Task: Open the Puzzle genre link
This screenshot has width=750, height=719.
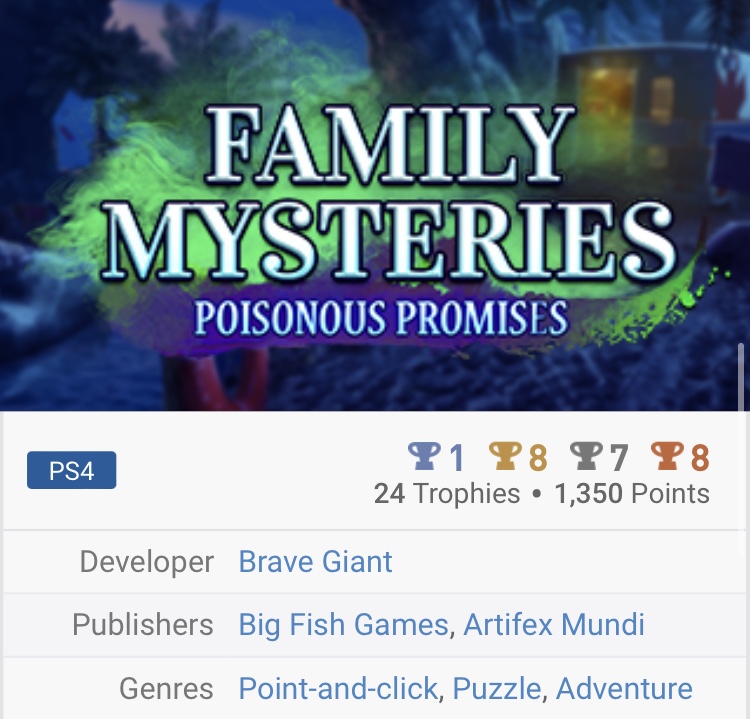Action: tap(496, 688)
